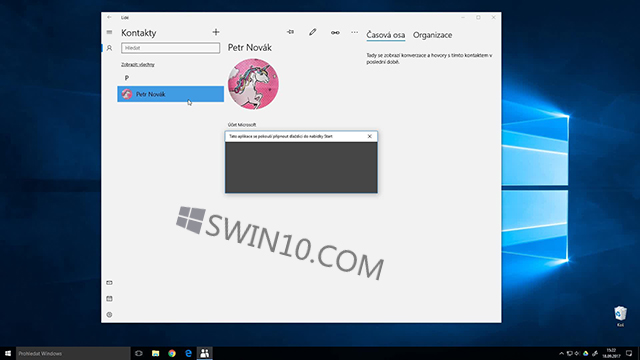Pin Petr Novák contact to Start

click(290, 32)
